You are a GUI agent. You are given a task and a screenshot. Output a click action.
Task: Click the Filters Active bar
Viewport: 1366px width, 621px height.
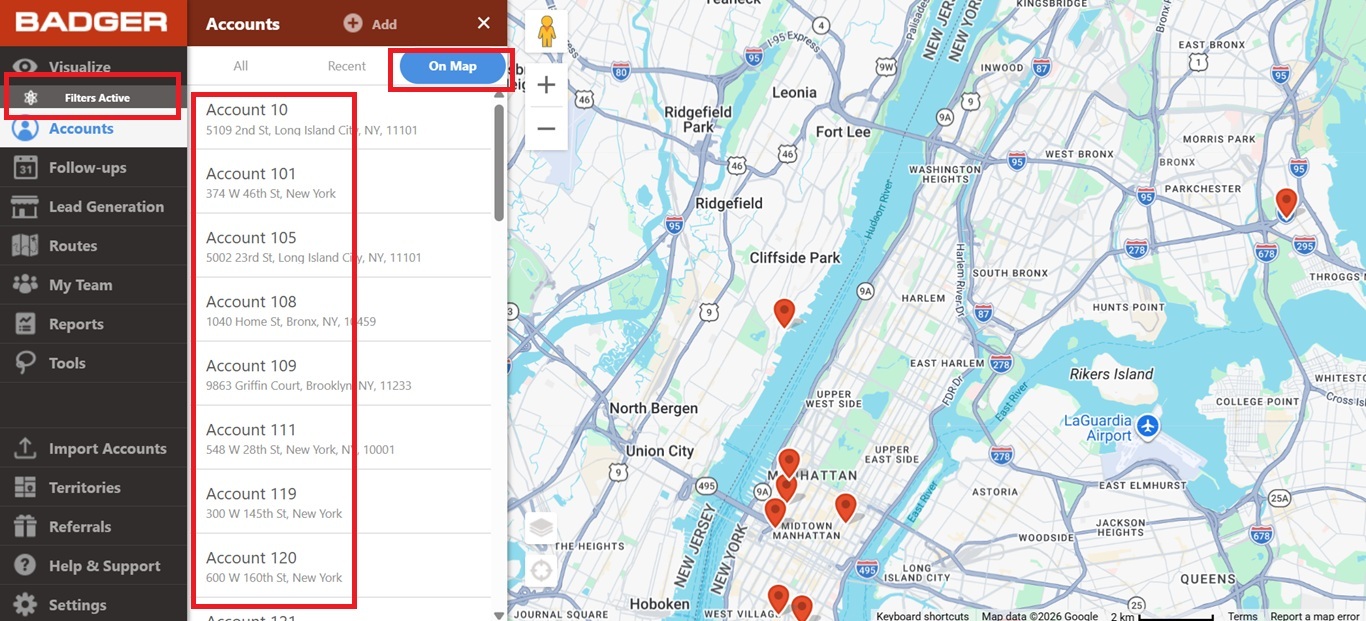click(x=94, y=98)
